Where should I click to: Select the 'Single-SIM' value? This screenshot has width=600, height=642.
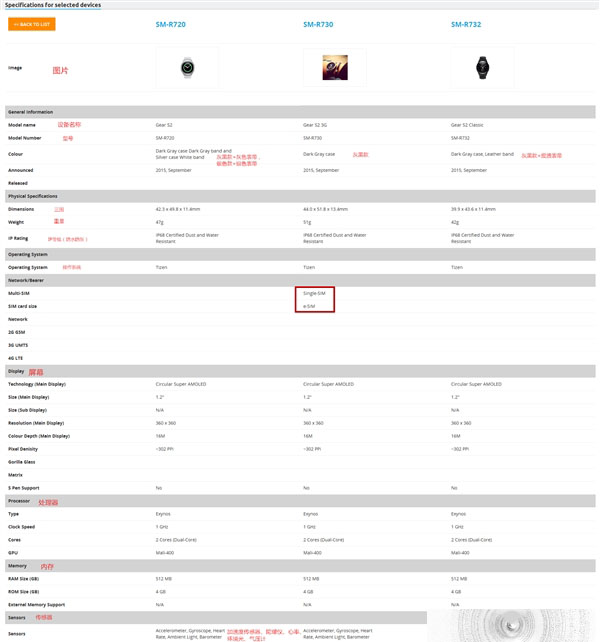pyautogui.click(x=314, y=294)
